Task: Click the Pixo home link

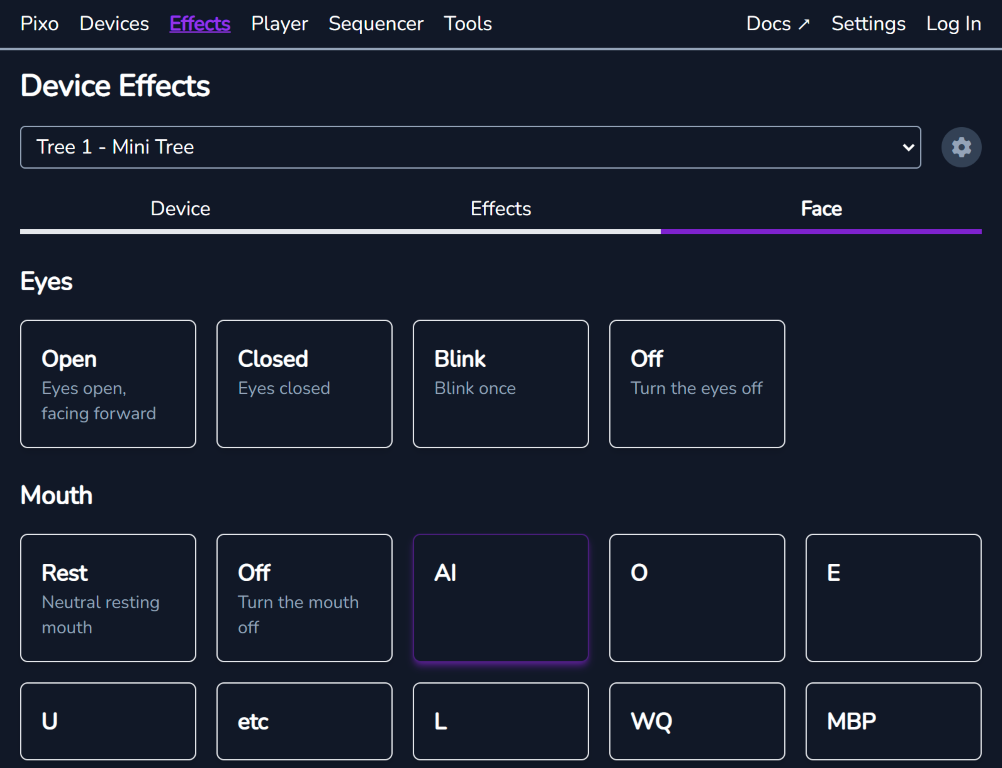Action: (x=39, y=23)
